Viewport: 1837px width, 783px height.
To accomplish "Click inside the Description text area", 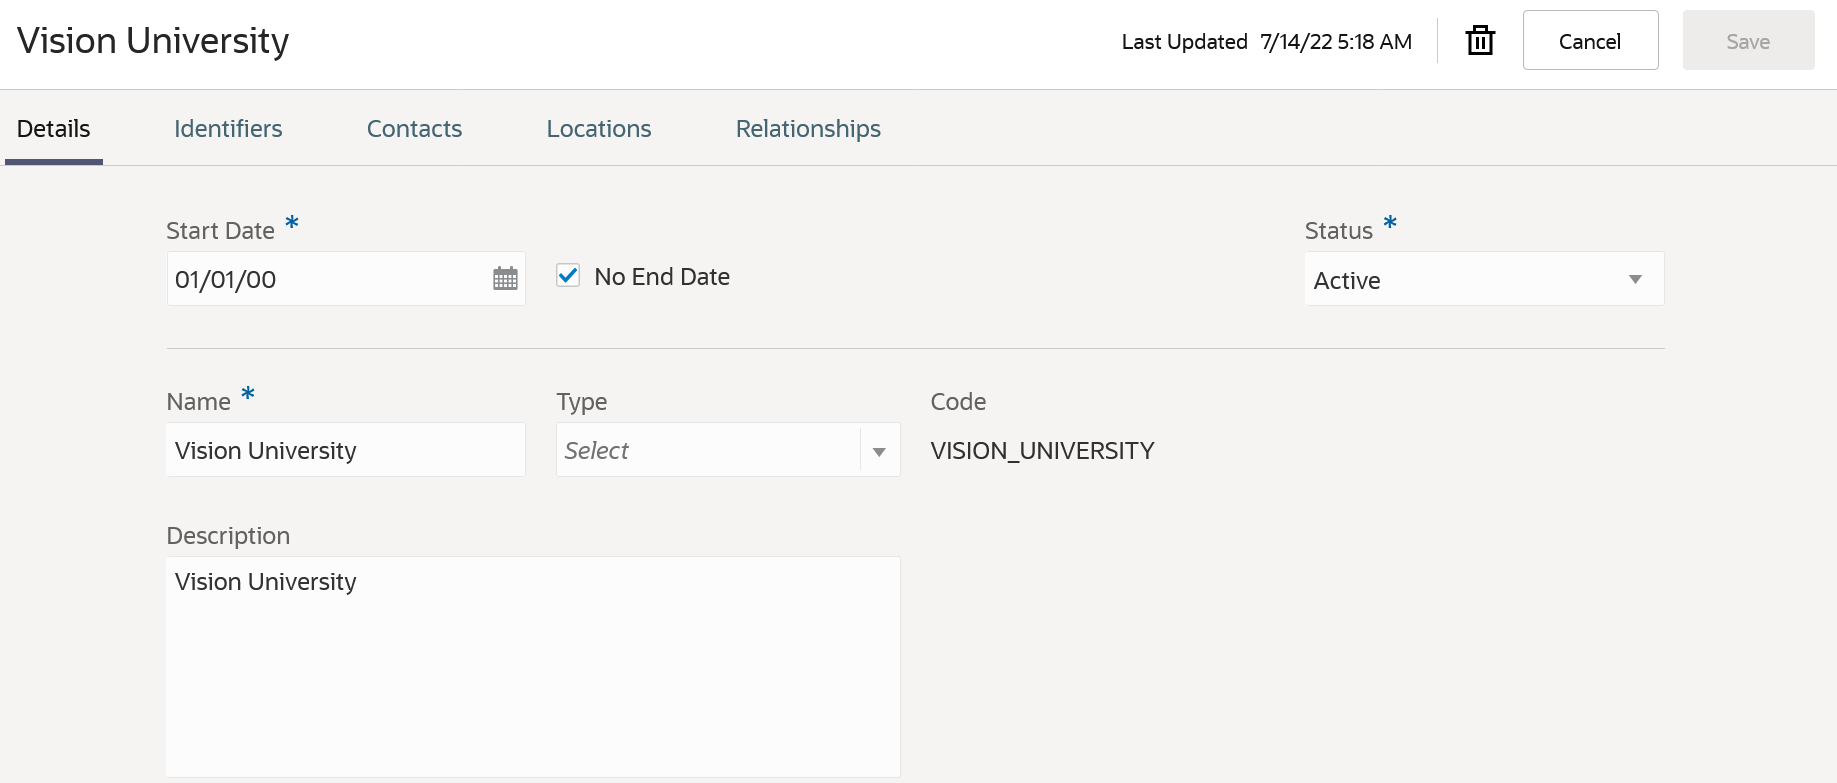I will click(533, 666).
